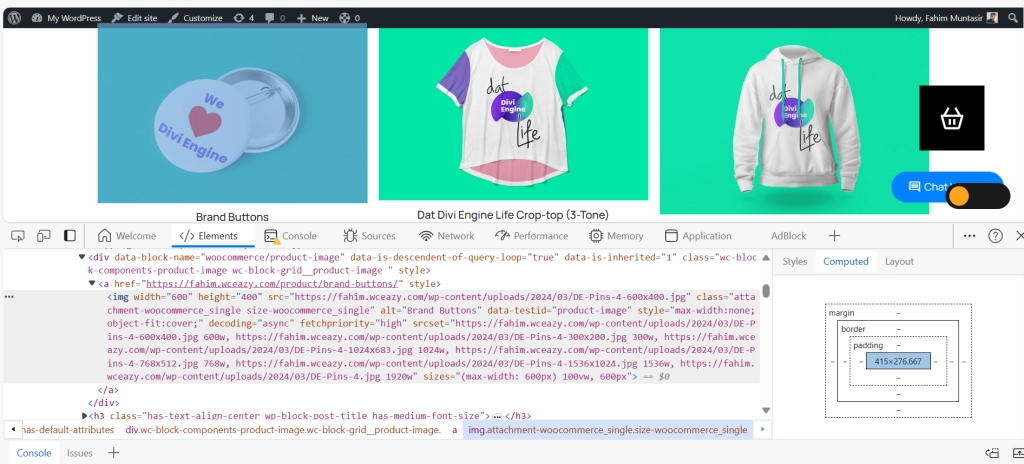Open the shopping basket cart button
Viewport: 1024px width, 464px height.
(952, 118)
